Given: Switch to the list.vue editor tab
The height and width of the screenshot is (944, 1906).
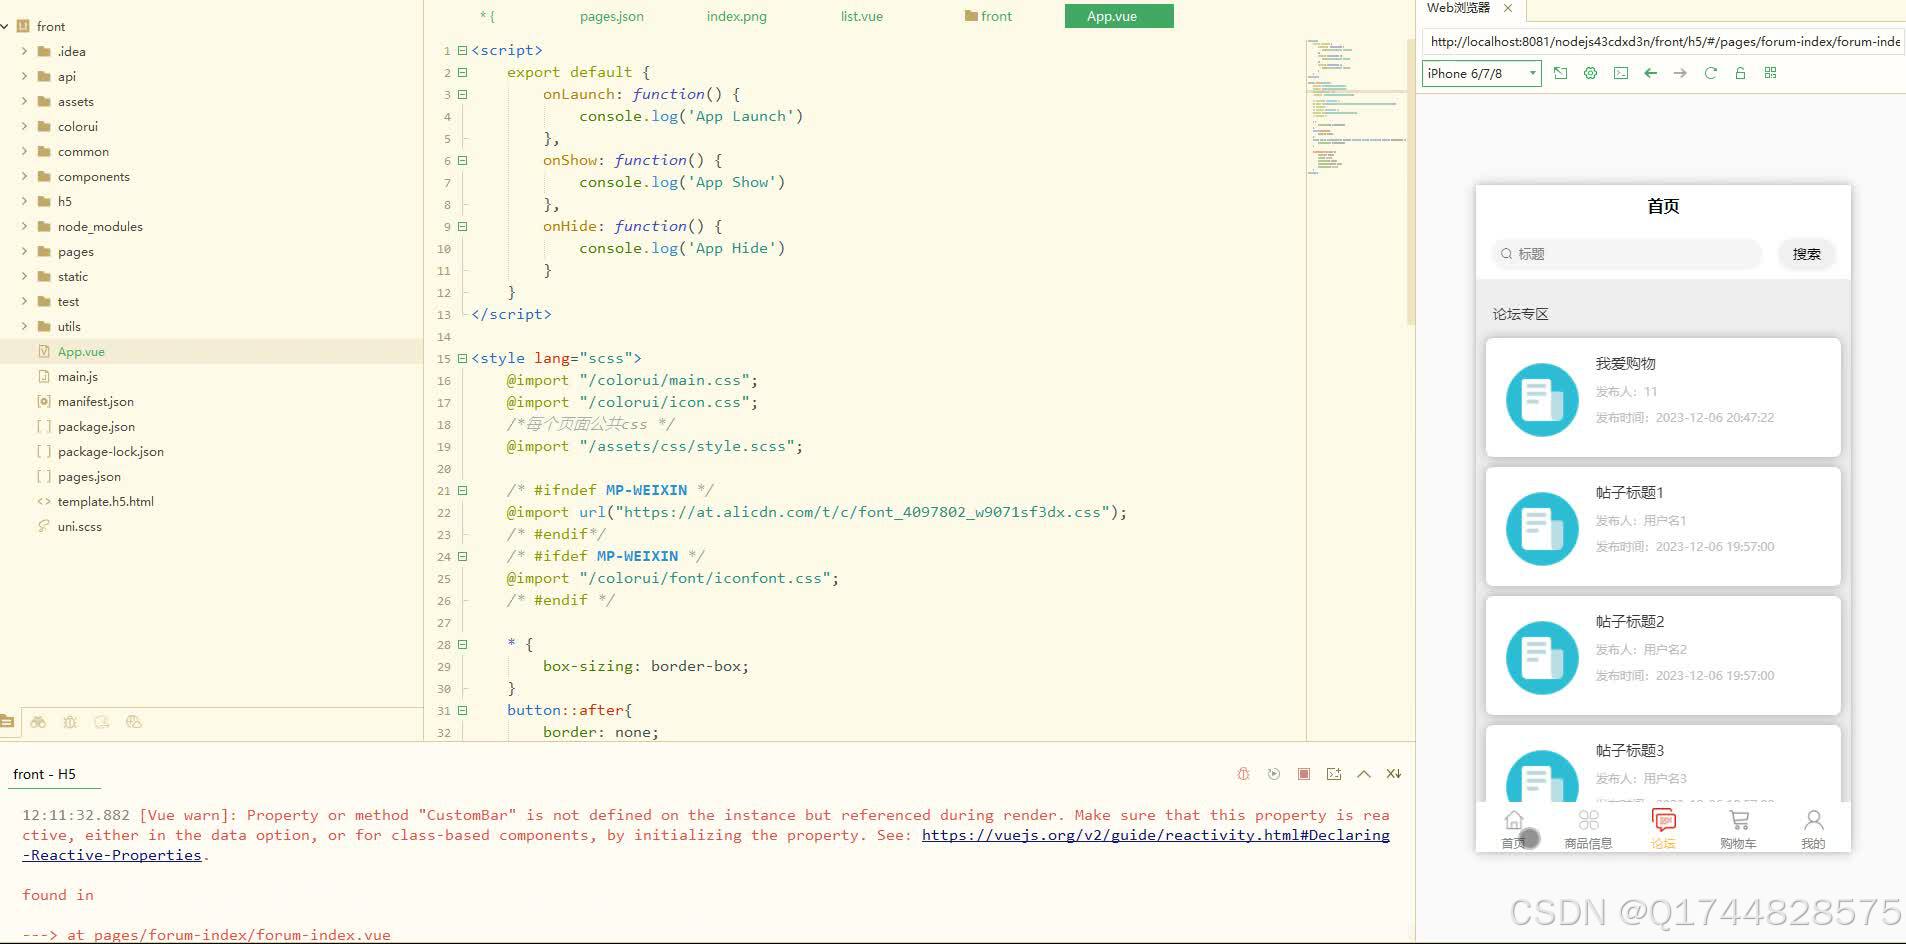Looking at the screenshot, I should [861, 16].
